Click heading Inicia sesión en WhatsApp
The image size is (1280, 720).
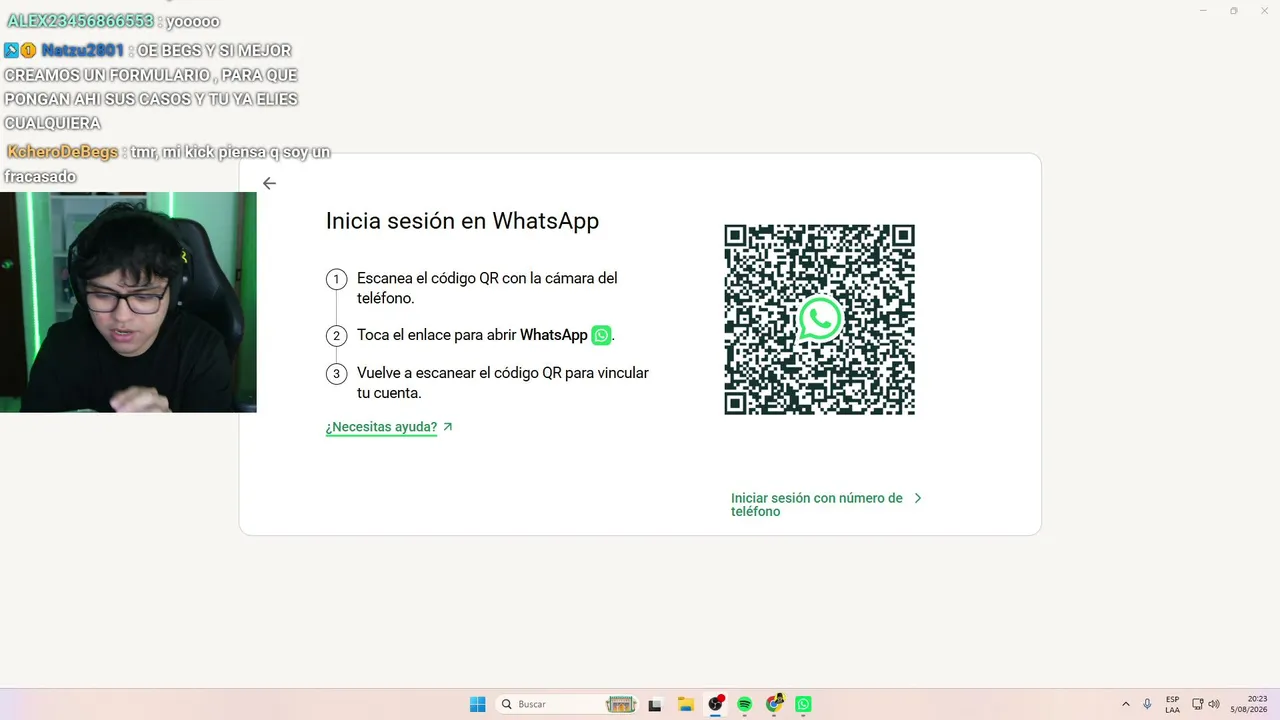coord(462,221)
